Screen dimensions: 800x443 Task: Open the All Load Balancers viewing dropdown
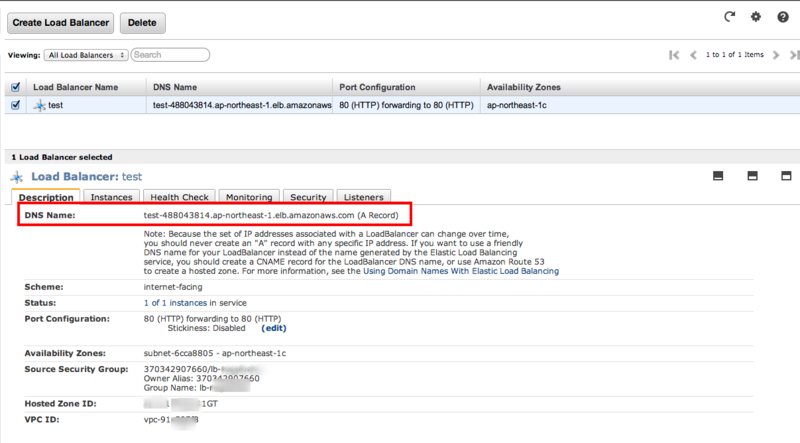[86, 55]
